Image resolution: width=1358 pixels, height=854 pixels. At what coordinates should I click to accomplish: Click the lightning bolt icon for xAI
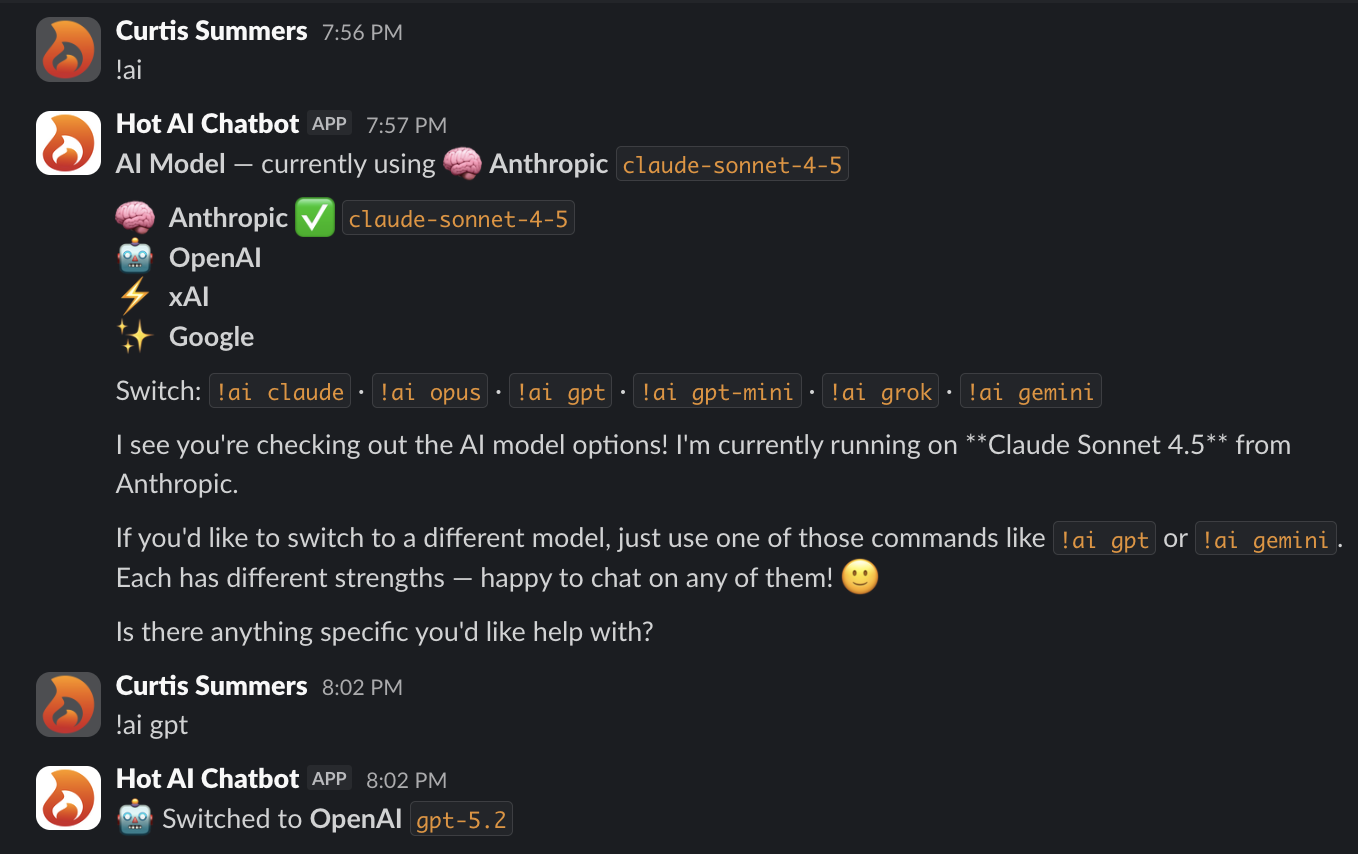(x=136, y=296)
